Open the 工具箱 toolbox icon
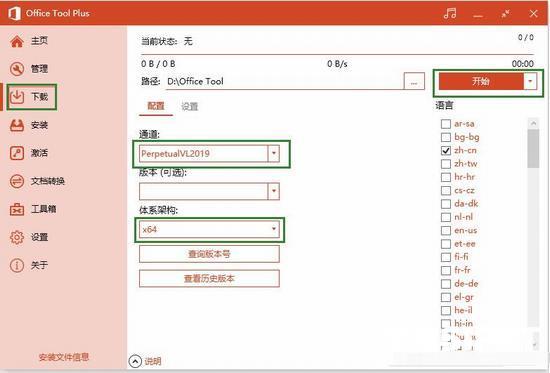 (x=16, y=209)
